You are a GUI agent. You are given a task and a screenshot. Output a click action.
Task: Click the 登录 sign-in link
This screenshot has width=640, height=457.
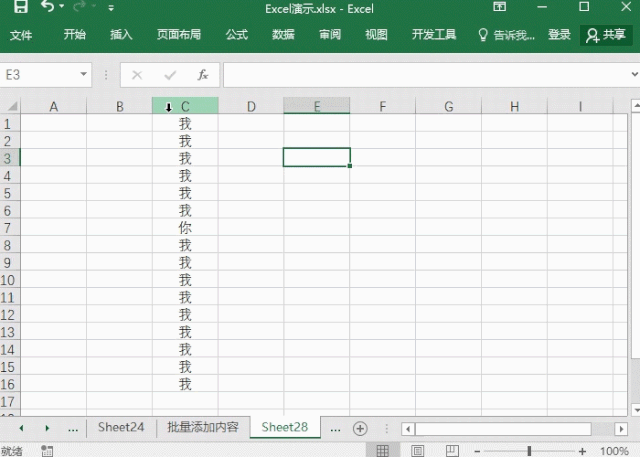[x=559, y=35]
